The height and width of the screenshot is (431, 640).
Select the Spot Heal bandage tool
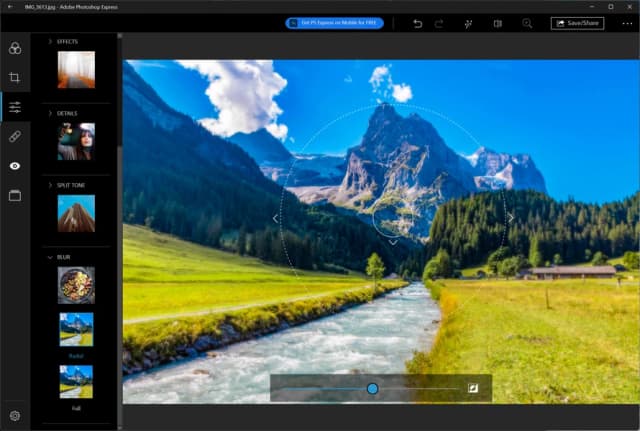click(15, 136)
